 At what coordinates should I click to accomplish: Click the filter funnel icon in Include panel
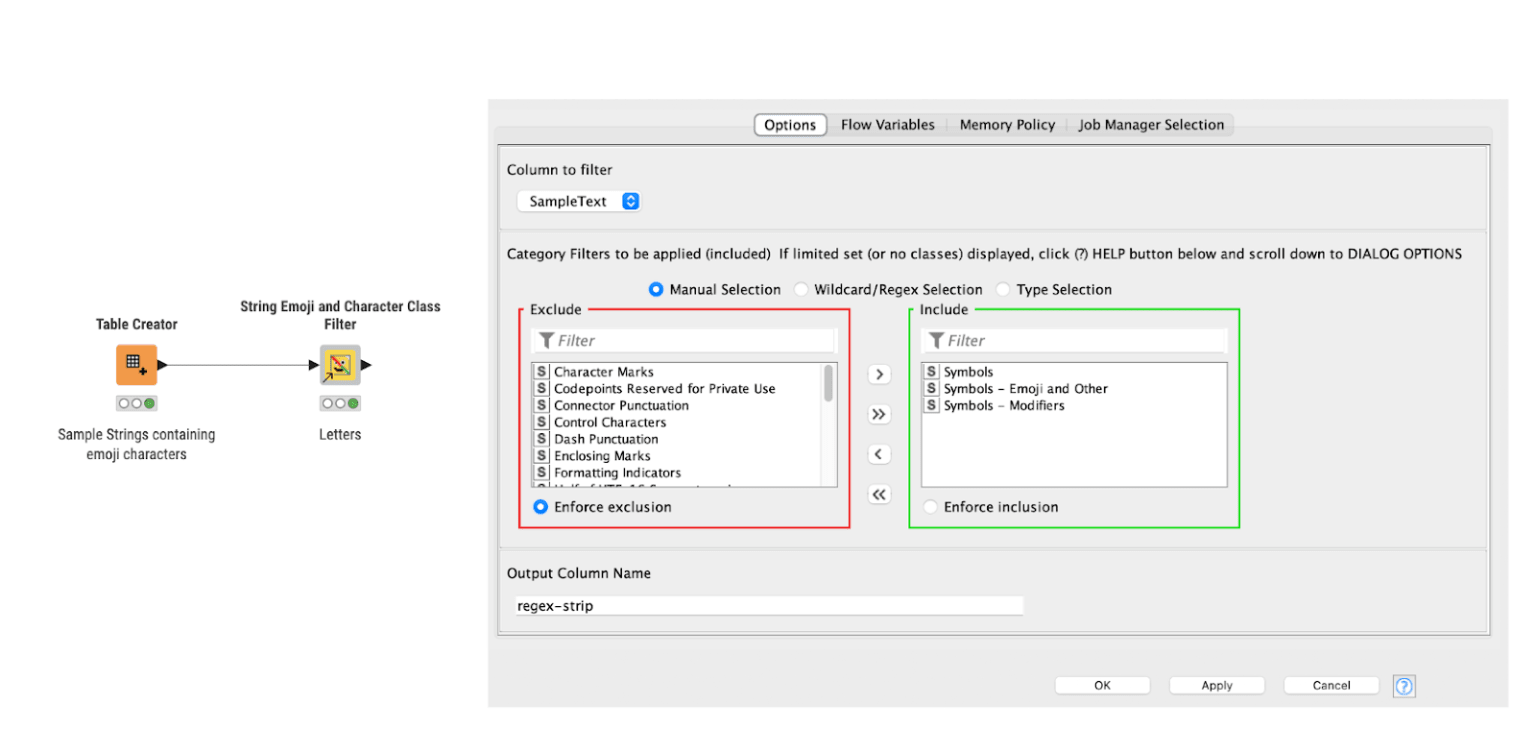(x=936, y=341)
